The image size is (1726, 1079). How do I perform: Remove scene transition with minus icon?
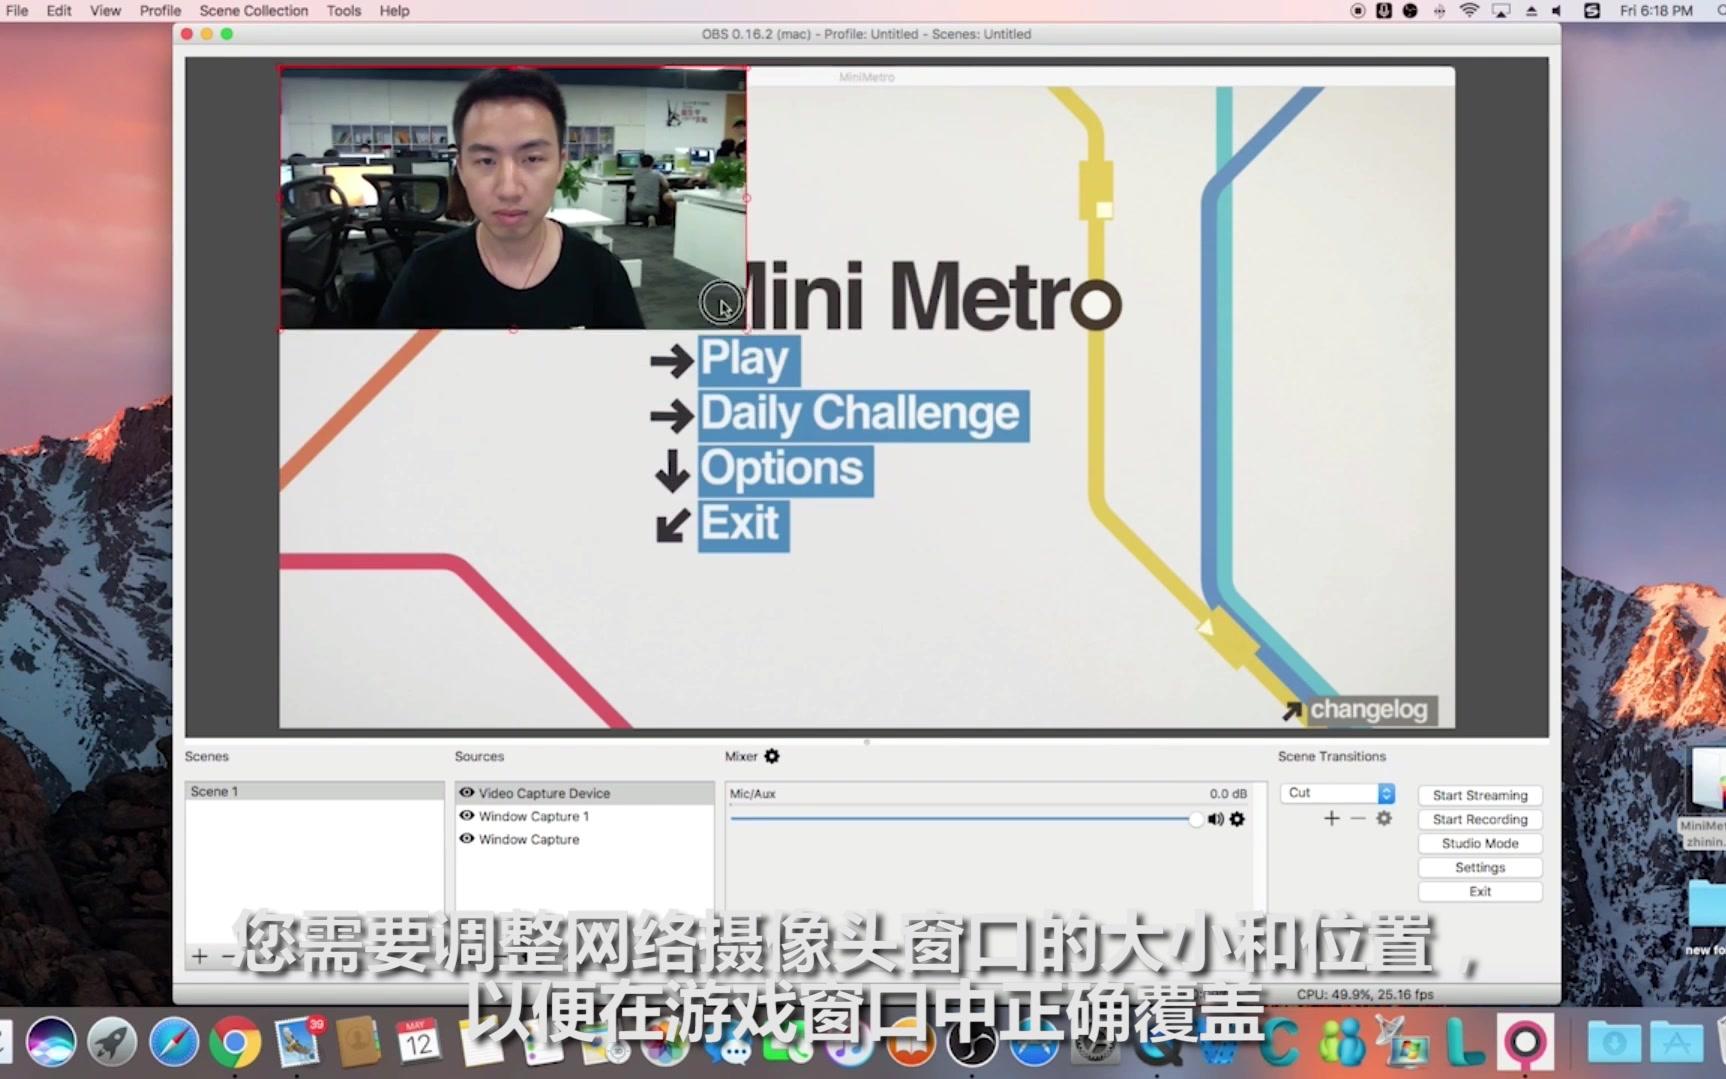click(1357, 818)
